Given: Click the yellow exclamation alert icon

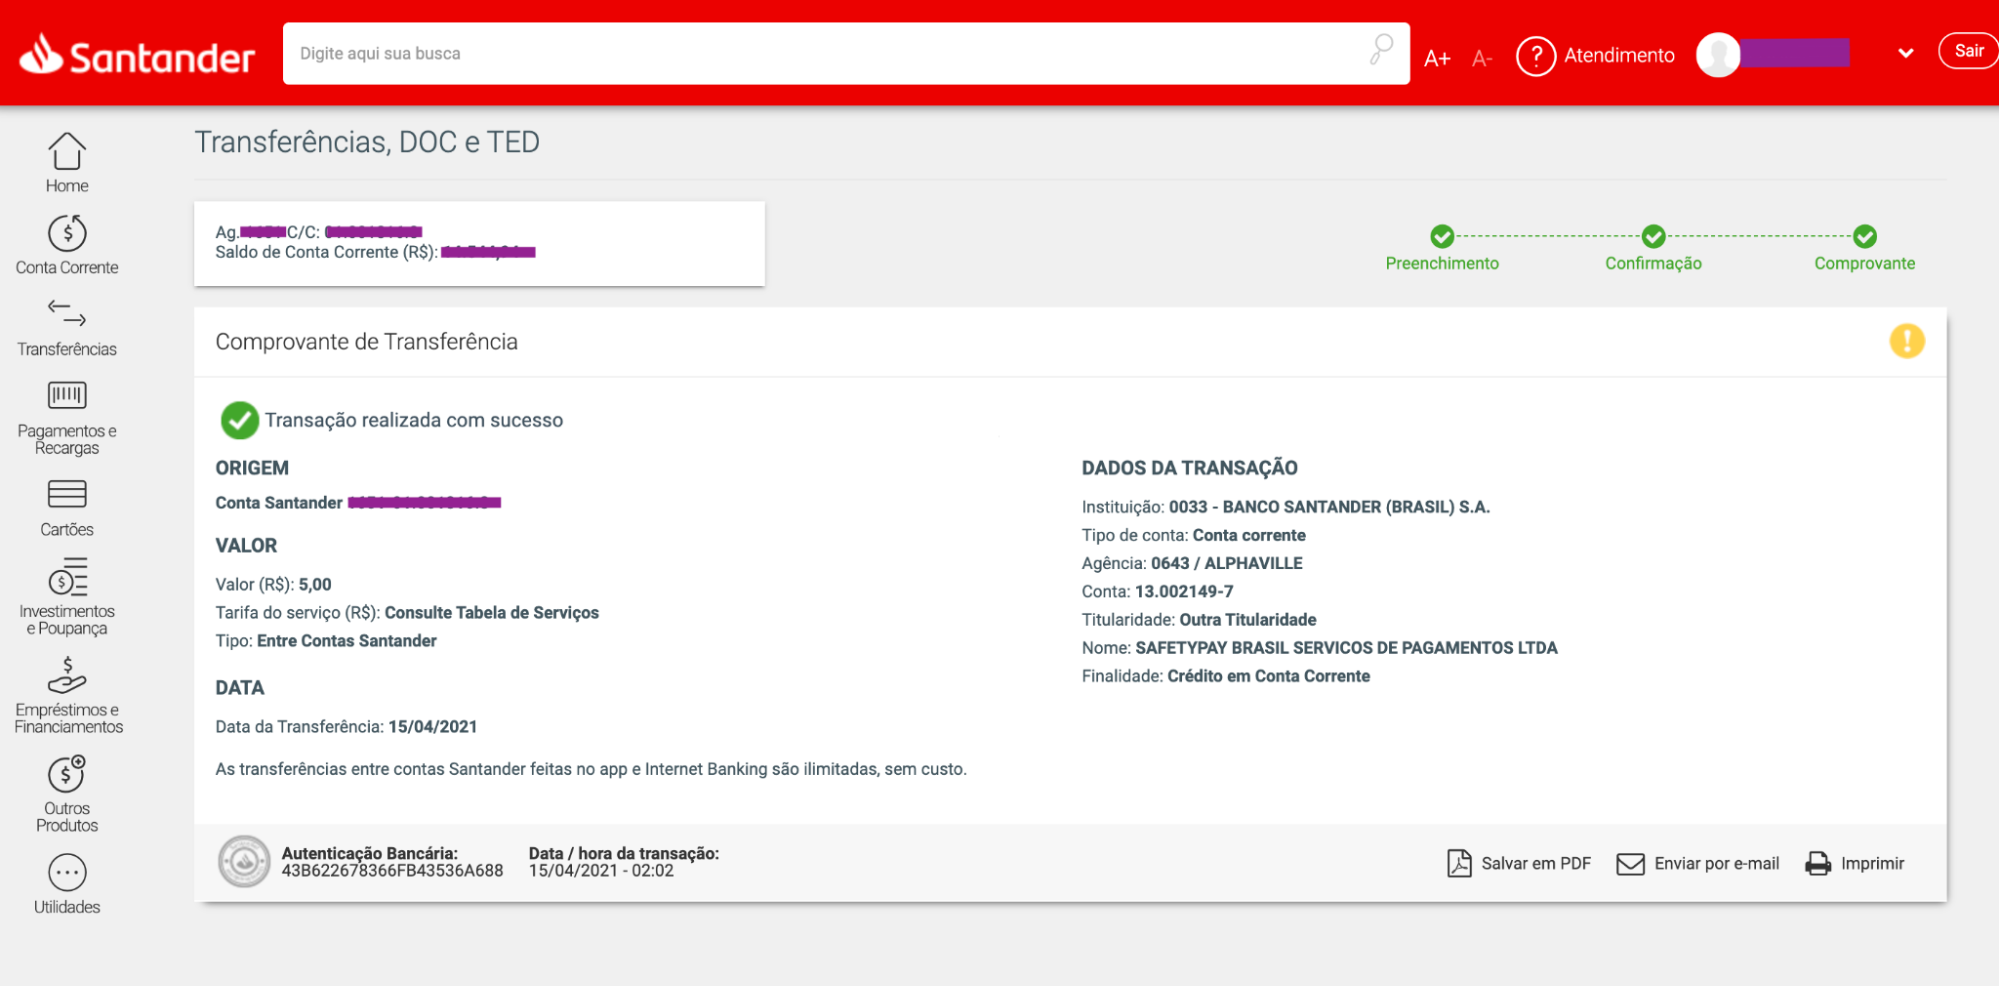Looking at the screenshot, I should (1906, 341).
